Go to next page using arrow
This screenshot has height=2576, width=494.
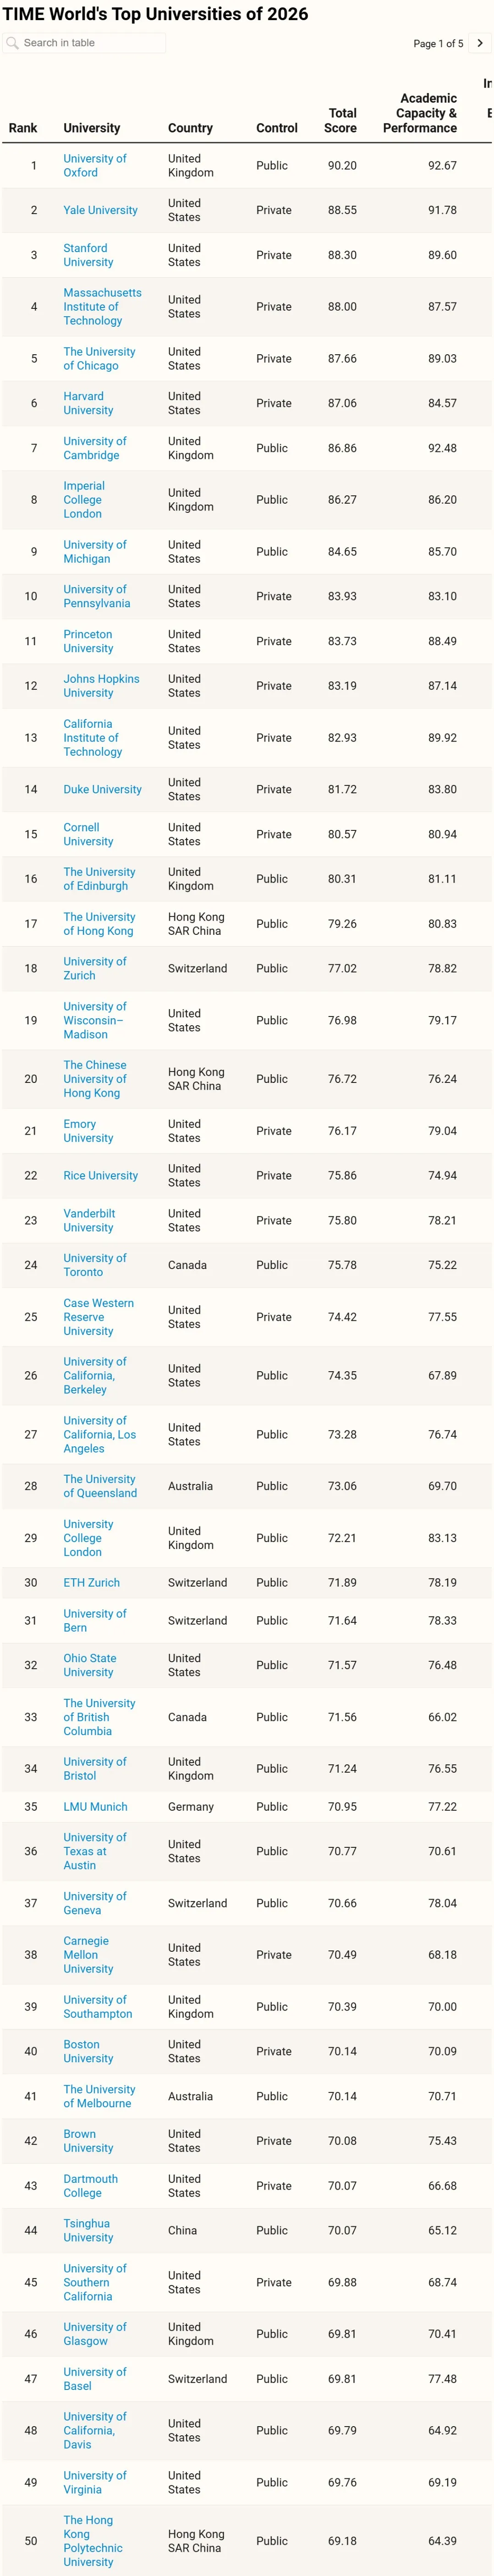coord(480,43)
